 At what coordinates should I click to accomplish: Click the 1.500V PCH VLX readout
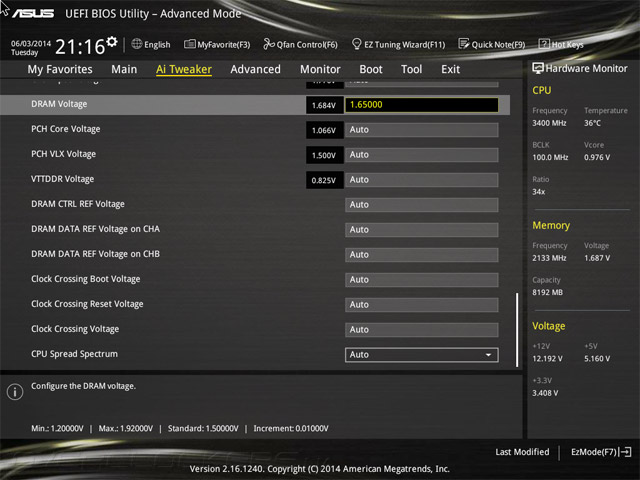click(x=324, y=155)
